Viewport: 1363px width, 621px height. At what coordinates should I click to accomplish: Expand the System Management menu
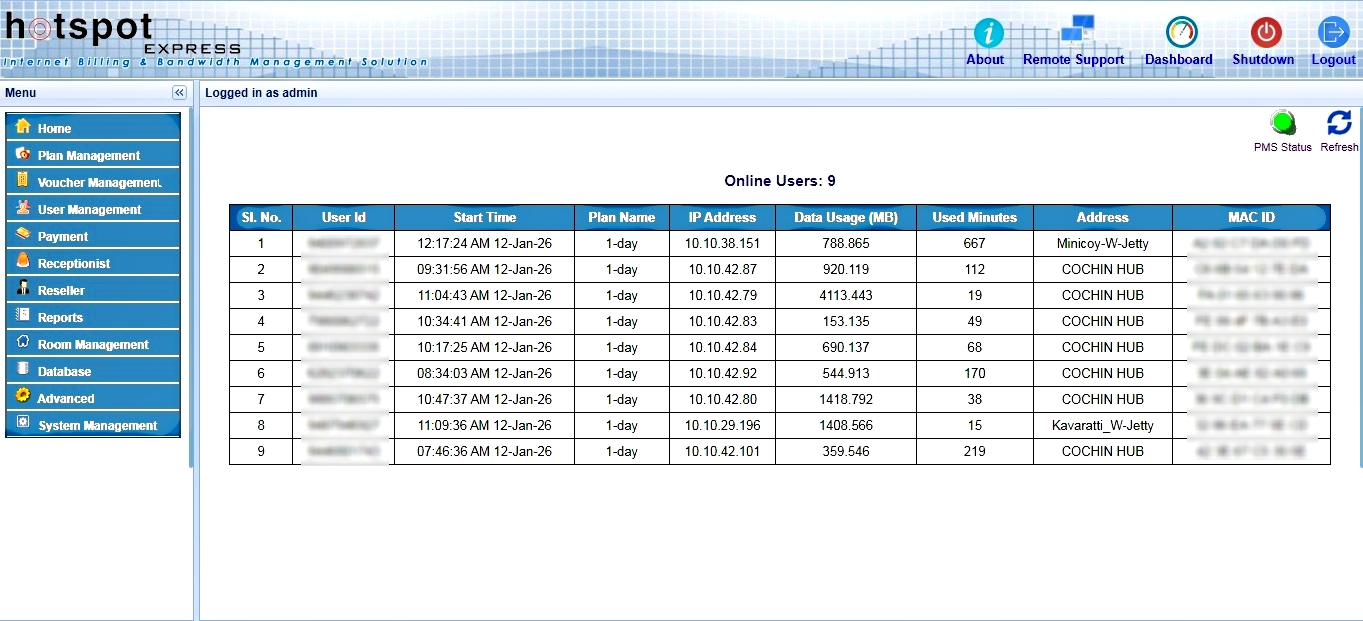pos(97,425)
